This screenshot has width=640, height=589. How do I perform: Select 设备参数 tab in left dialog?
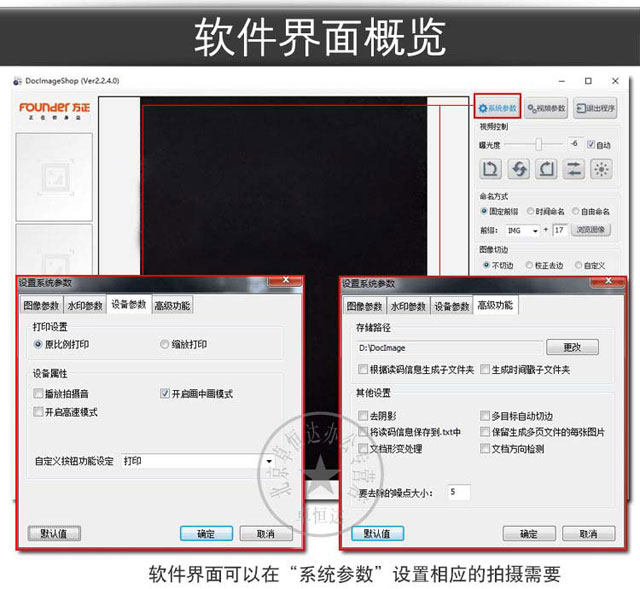coord(129,305)
